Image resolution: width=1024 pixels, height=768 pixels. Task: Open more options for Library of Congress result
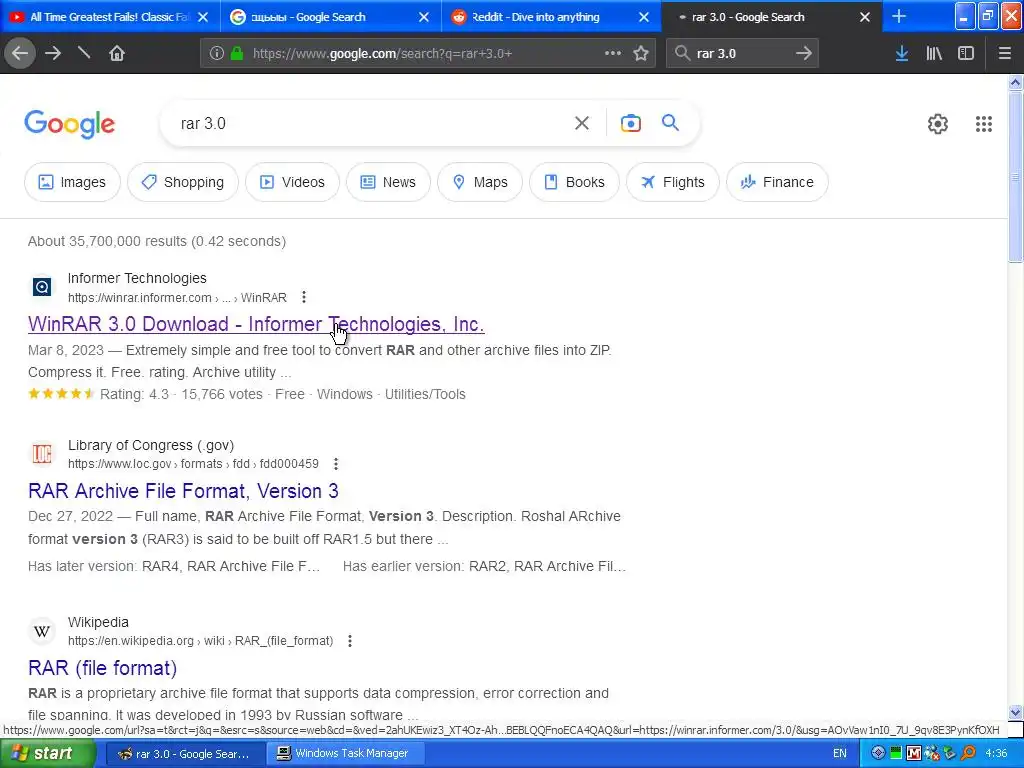336,464
